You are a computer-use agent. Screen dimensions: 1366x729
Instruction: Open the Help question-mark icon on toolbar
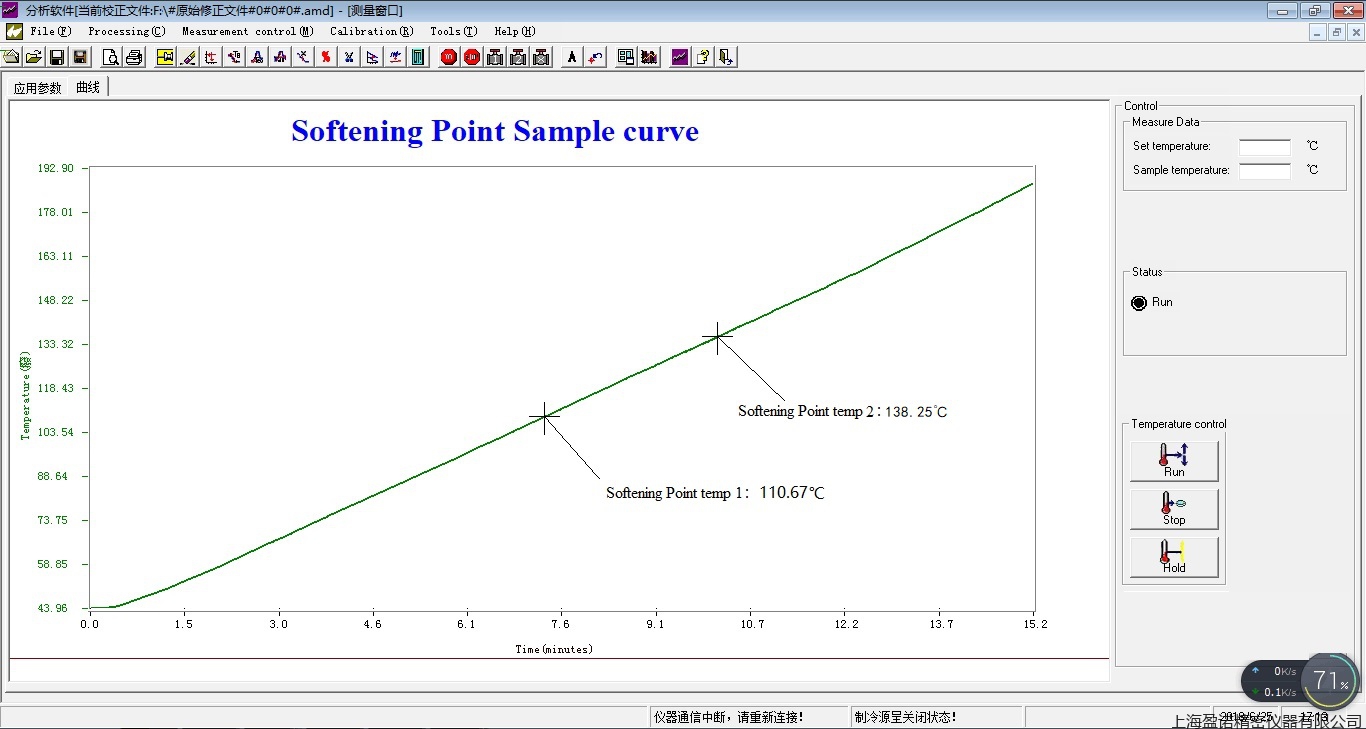[703, 57]
